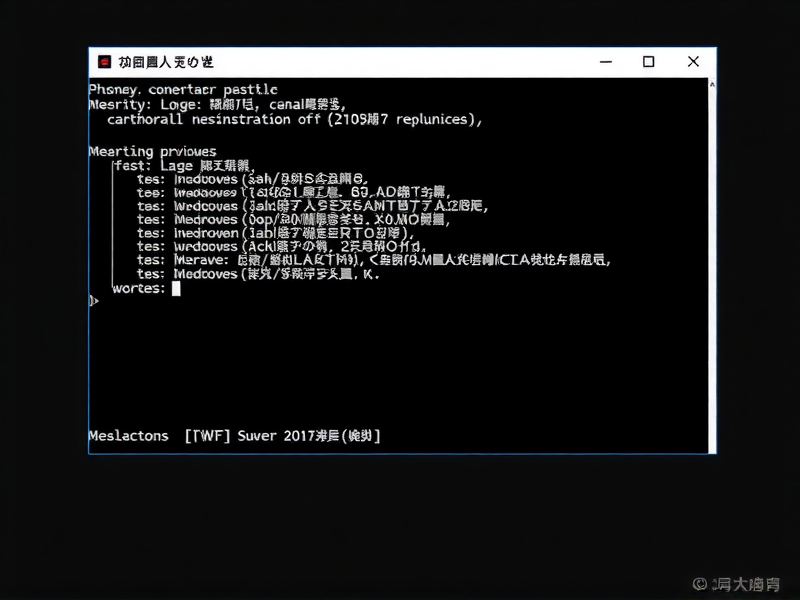800x600 pixels.
Task: Click the console application icon in the title bar
Action: [103, 61]
